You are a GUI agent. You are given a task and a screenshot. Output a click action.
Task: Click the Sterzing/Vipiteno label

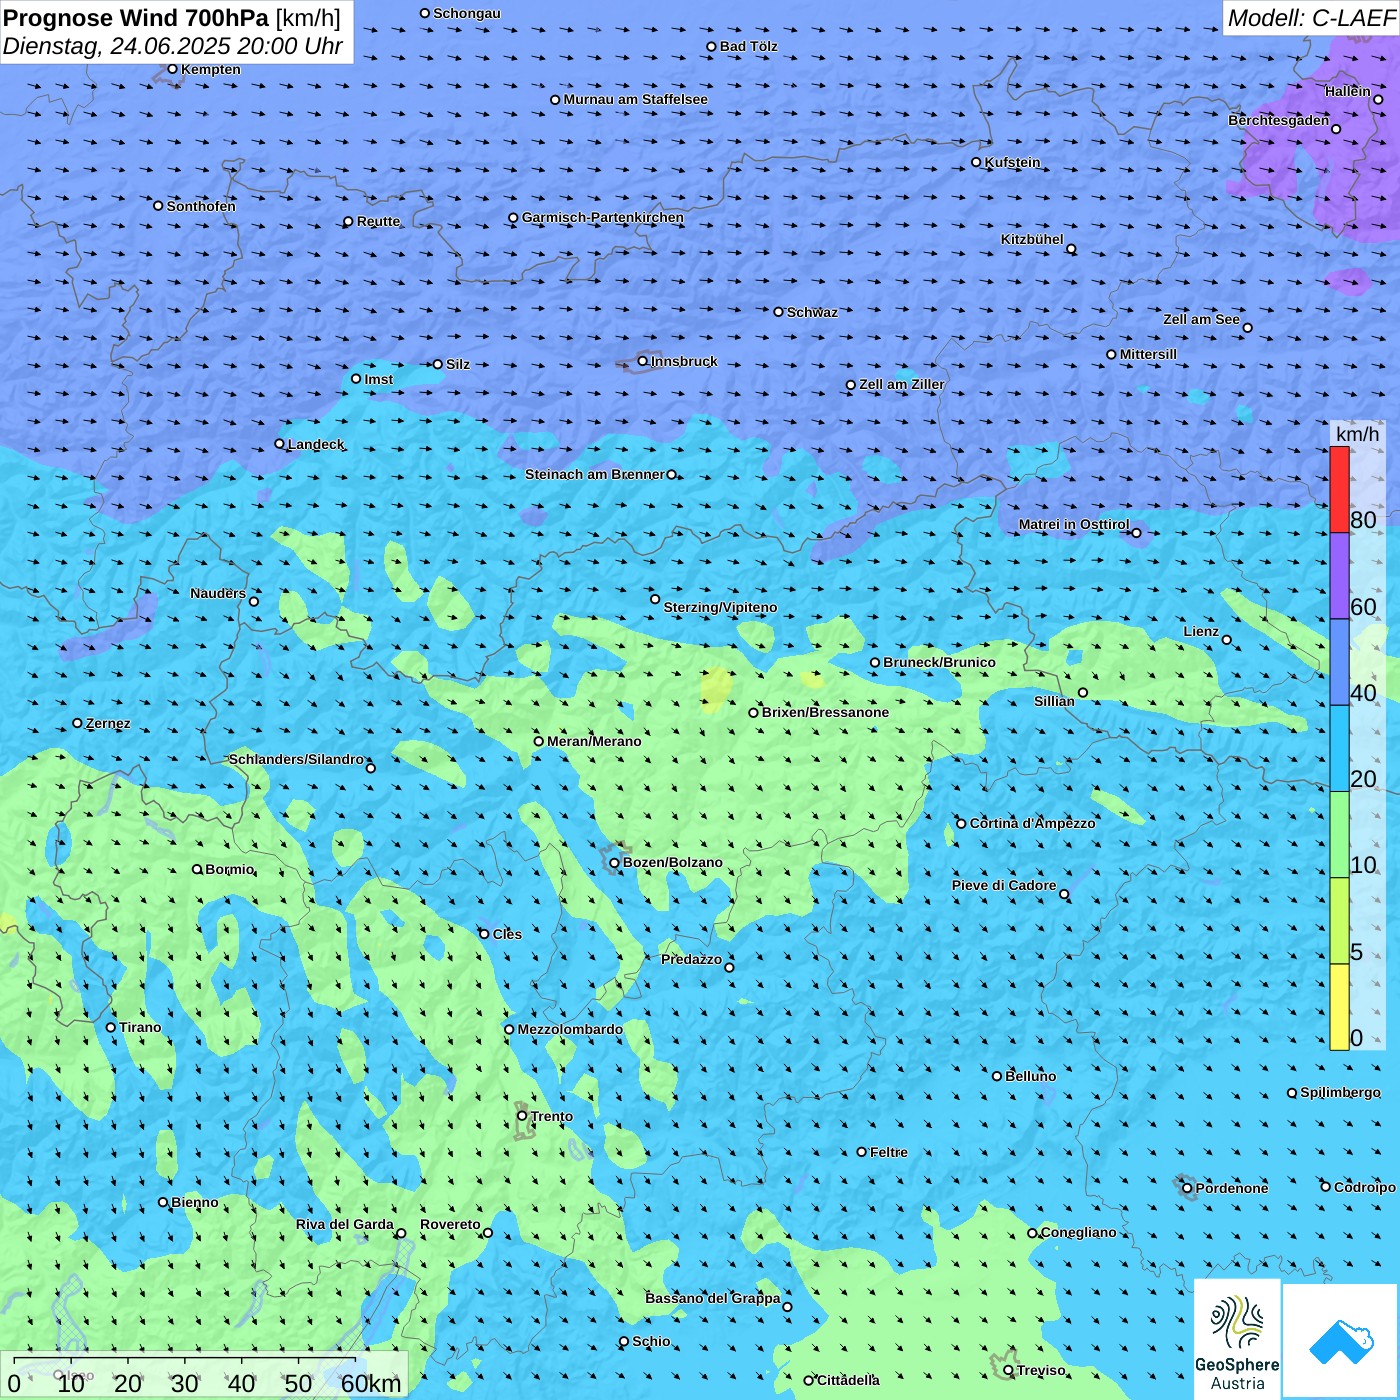click(720, 607)
